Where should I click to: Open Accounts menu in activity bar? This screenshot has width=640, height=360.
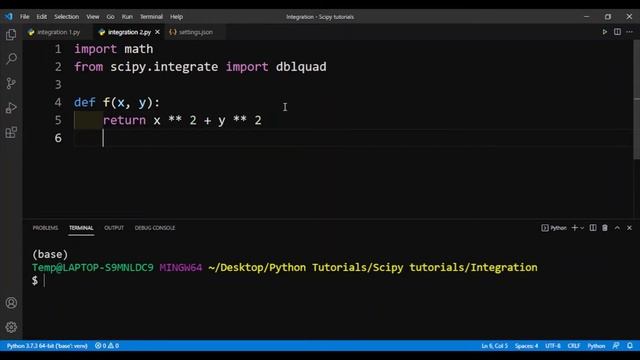11,303
